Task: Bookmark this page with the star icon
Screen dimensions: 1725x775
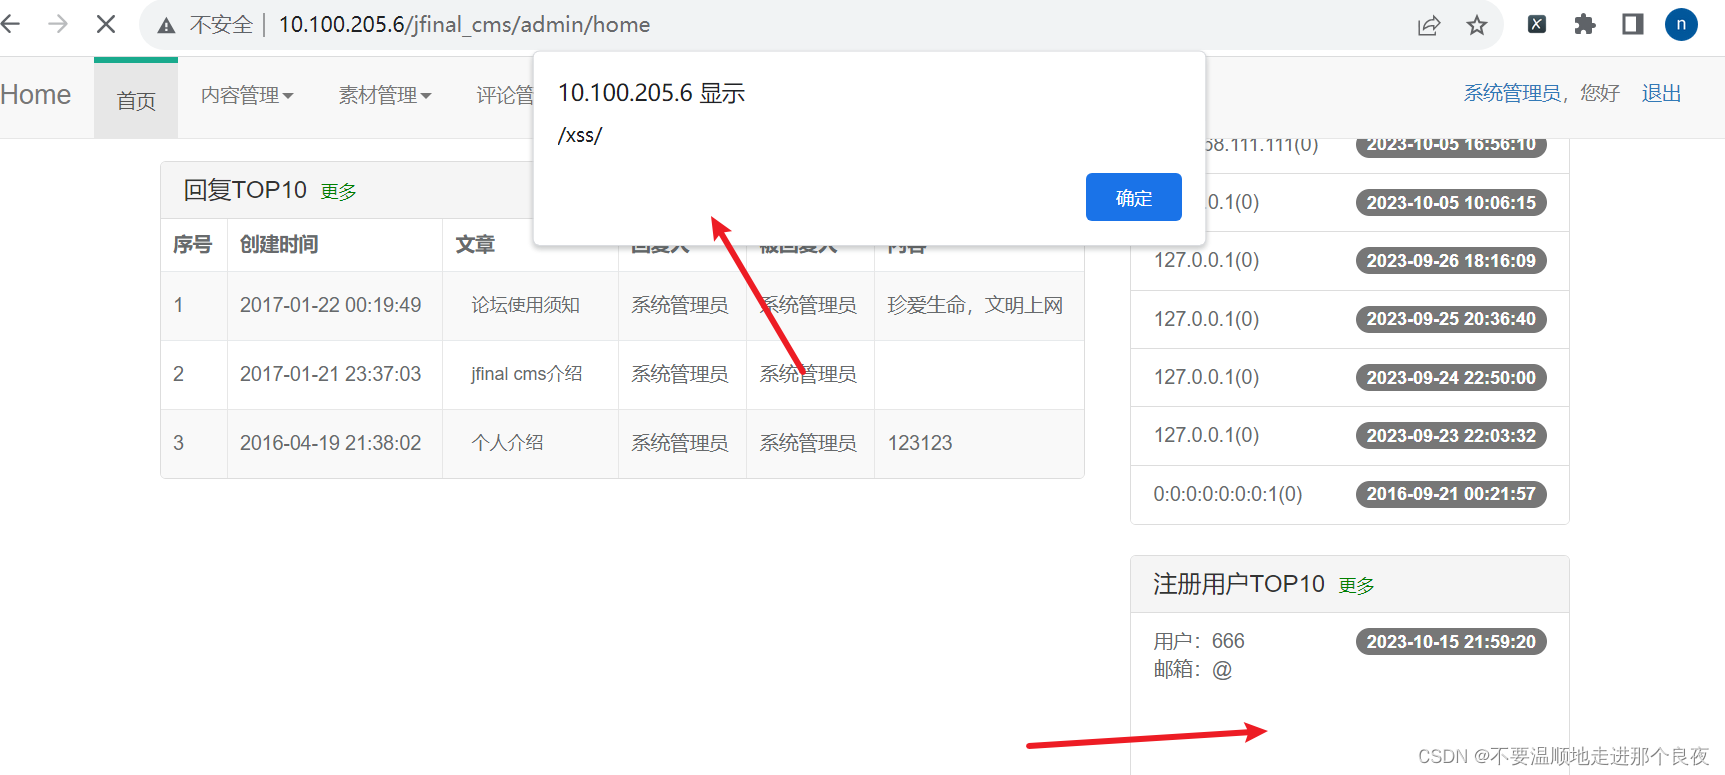Action: [x=1477, y=25]
